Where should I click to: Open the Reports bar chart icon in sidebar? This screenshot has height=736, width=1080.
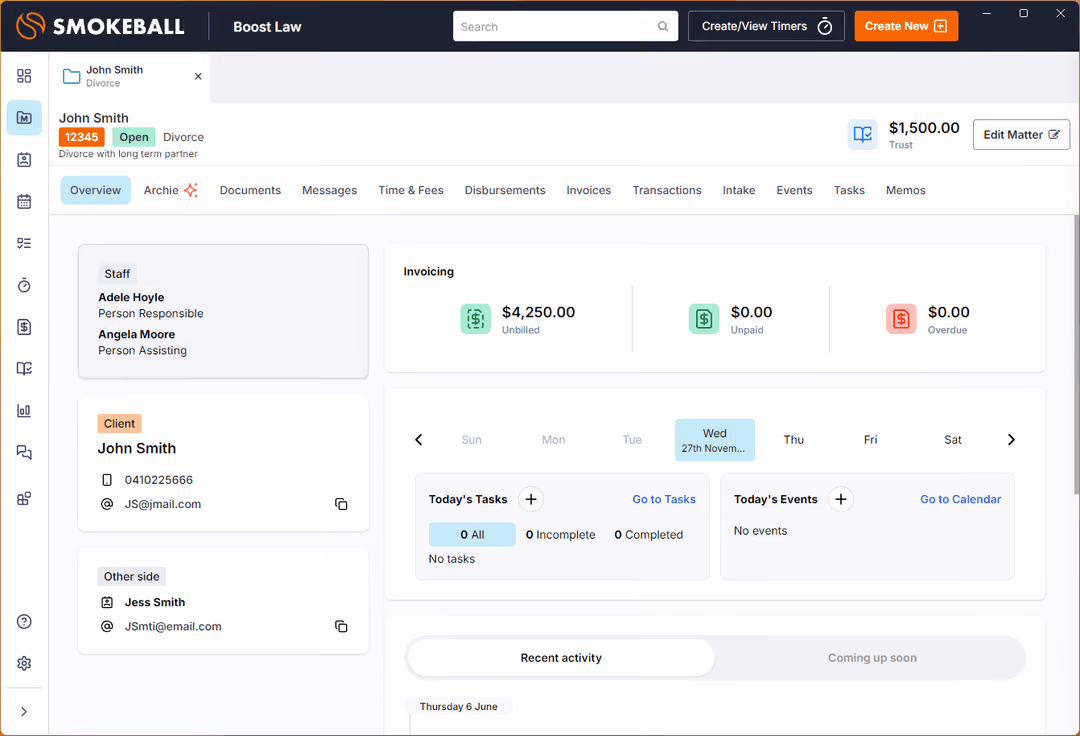24,411
